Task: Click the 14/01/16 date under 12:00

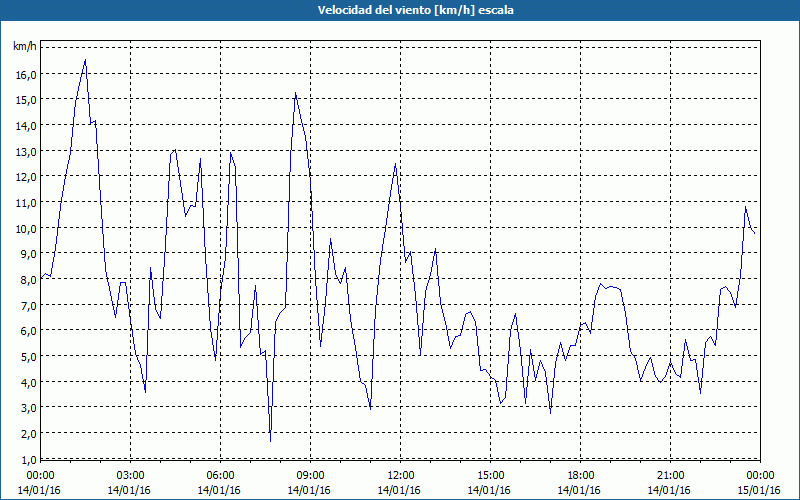Action: coord(399,490)
